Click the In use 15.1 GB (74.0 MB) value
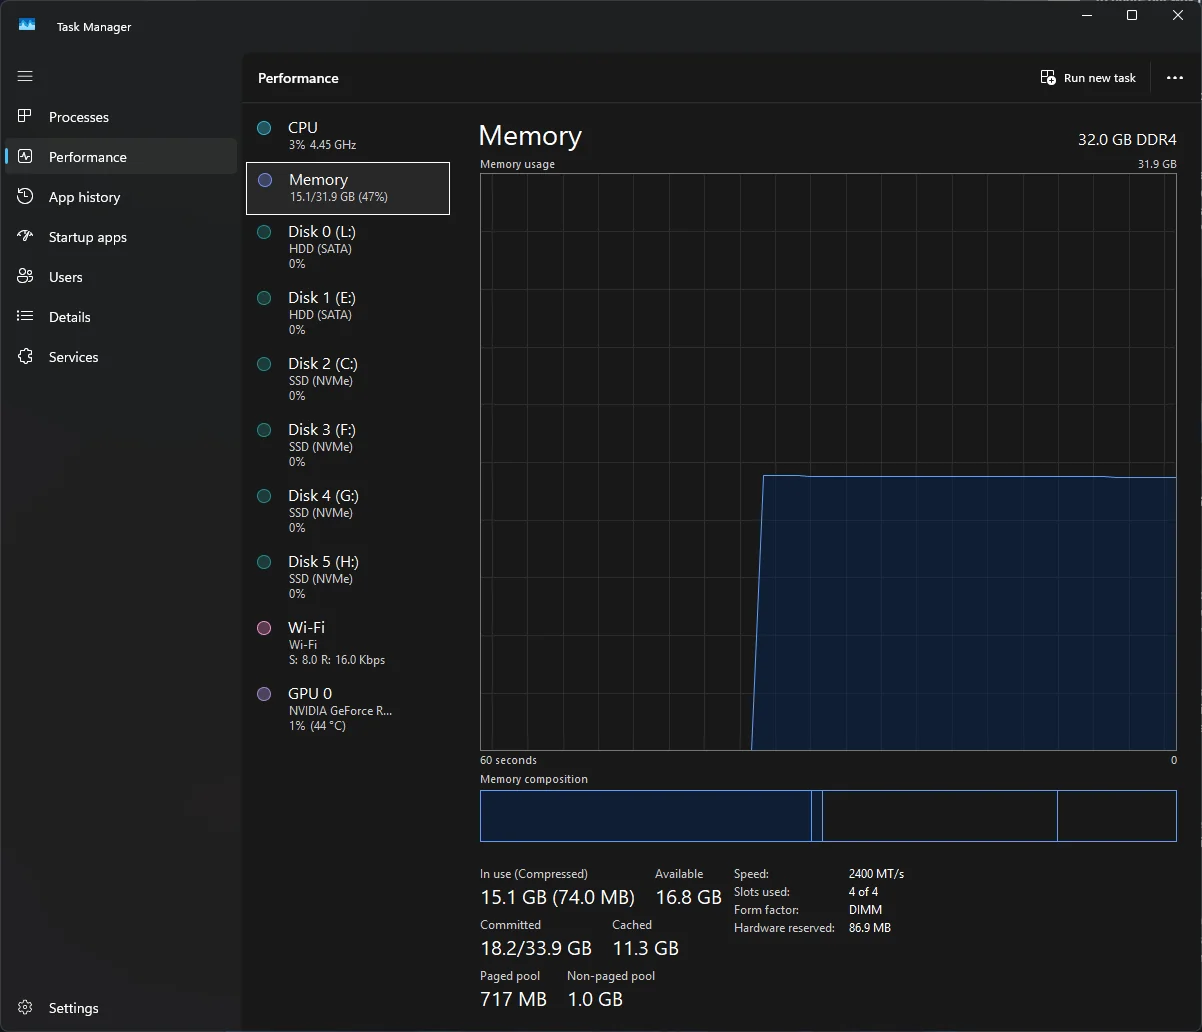 [557, 897]
